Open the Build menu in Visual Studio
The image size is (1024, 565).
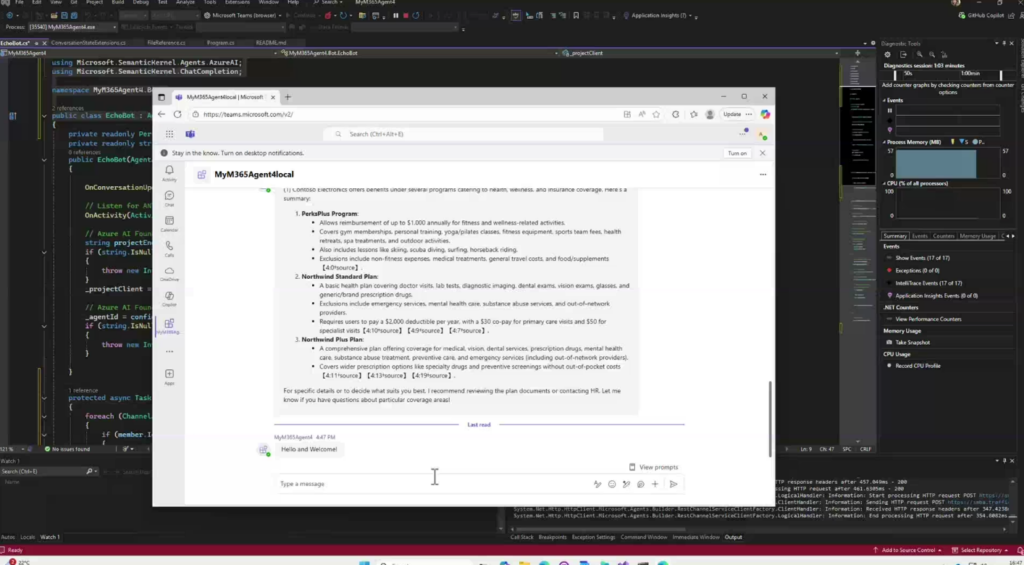click(x=118, y=3)
